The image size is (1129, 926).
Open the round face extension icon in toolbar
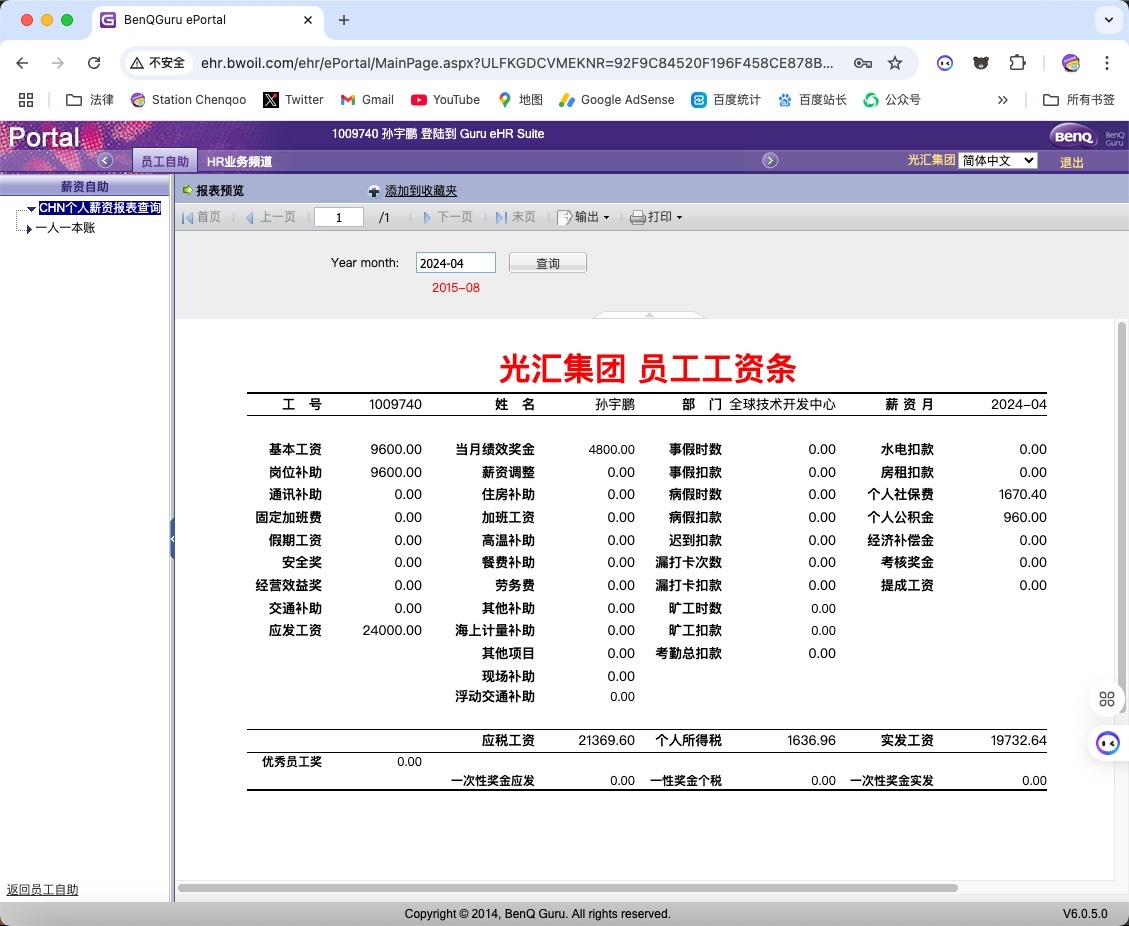pos(945,63)
